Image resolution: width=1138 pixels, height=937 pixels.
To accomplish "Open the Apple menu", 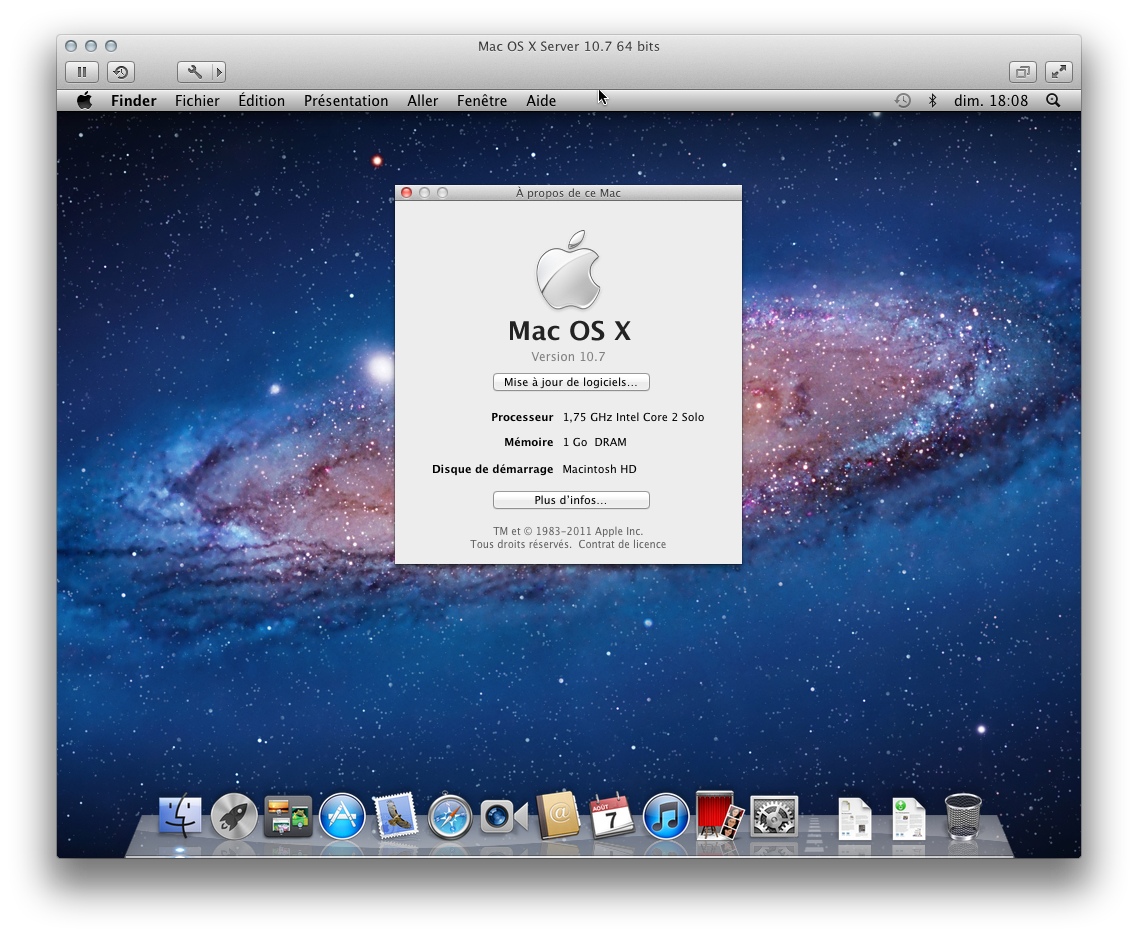I will [x=85, y=101].
